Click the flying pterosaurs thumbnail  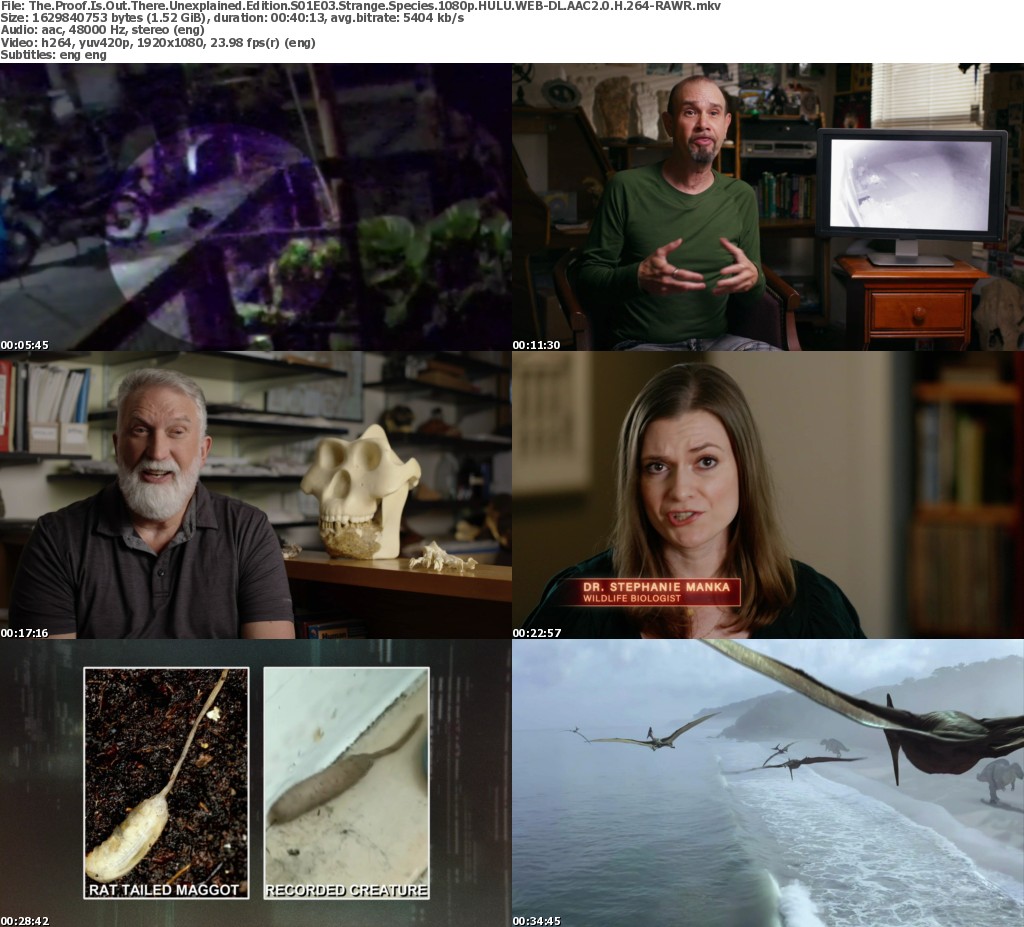tap(768, 783)
